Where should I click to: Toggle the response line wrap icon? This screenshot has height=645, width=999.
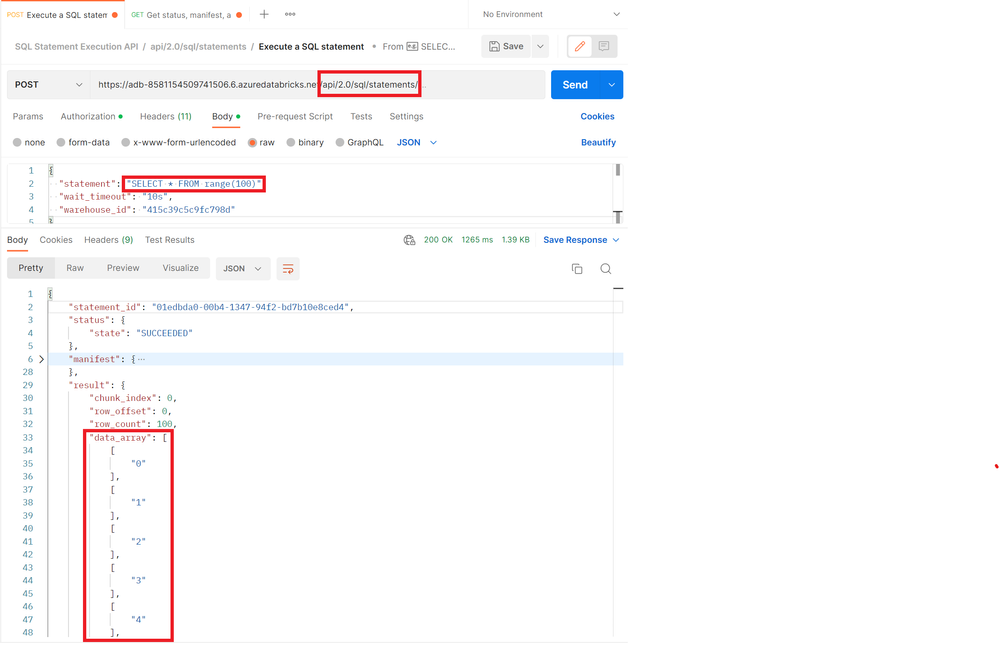tap(288, 269)
